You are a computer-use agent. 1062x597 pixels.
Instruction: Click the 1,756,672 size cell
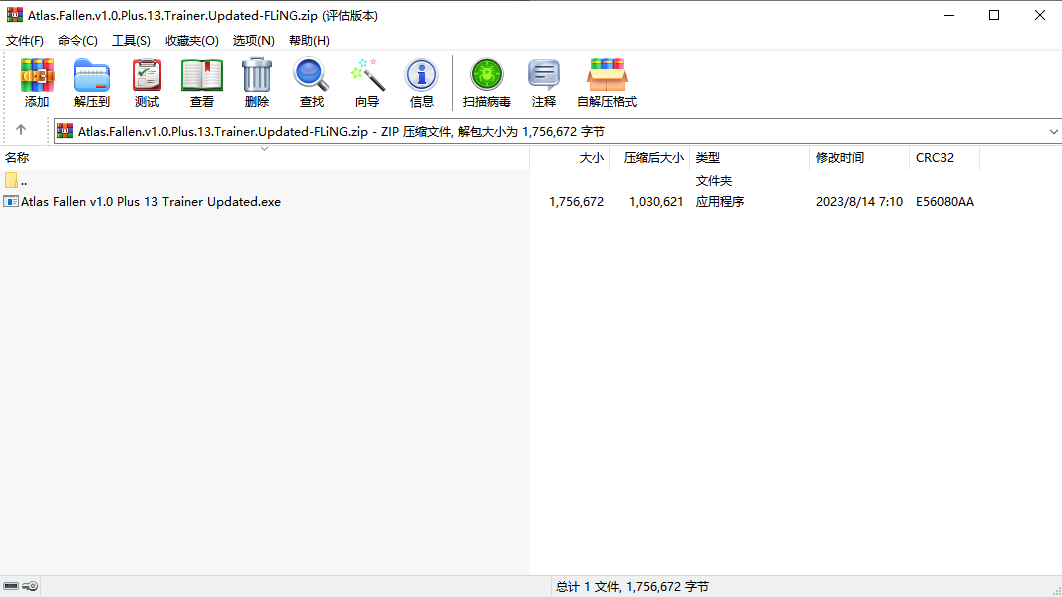tap(576, 201)
